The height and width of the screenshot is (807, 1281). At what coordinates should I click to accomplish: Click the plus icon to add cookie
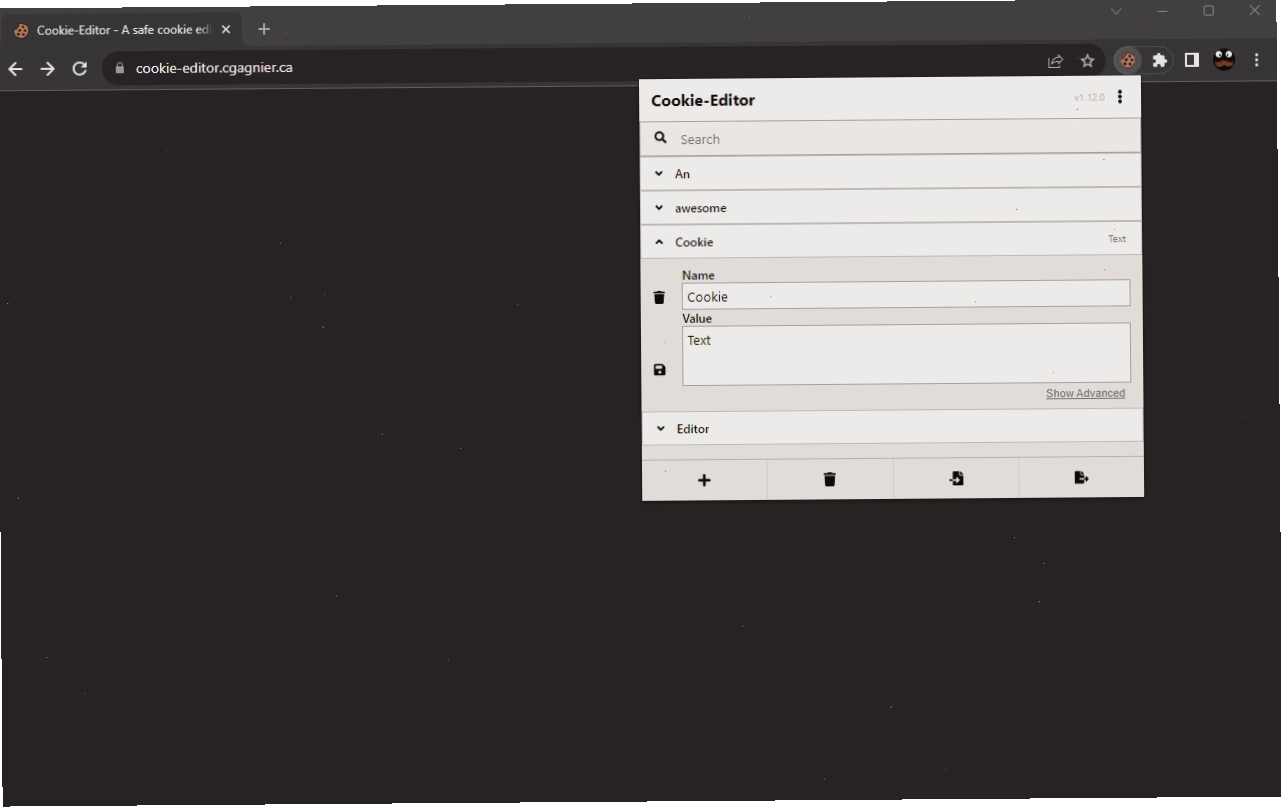coord(704,480)
